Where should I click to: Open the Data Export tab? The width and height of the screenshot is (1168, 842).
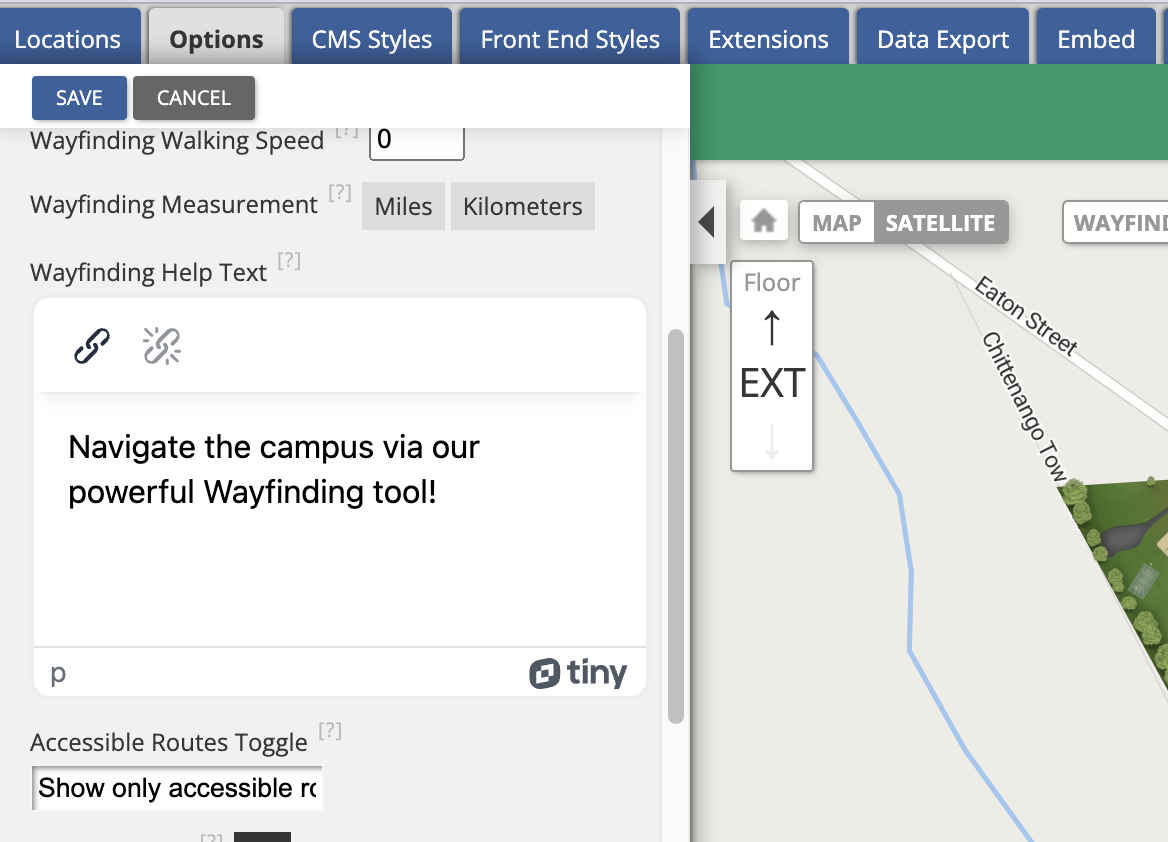(x=943, y=40)
